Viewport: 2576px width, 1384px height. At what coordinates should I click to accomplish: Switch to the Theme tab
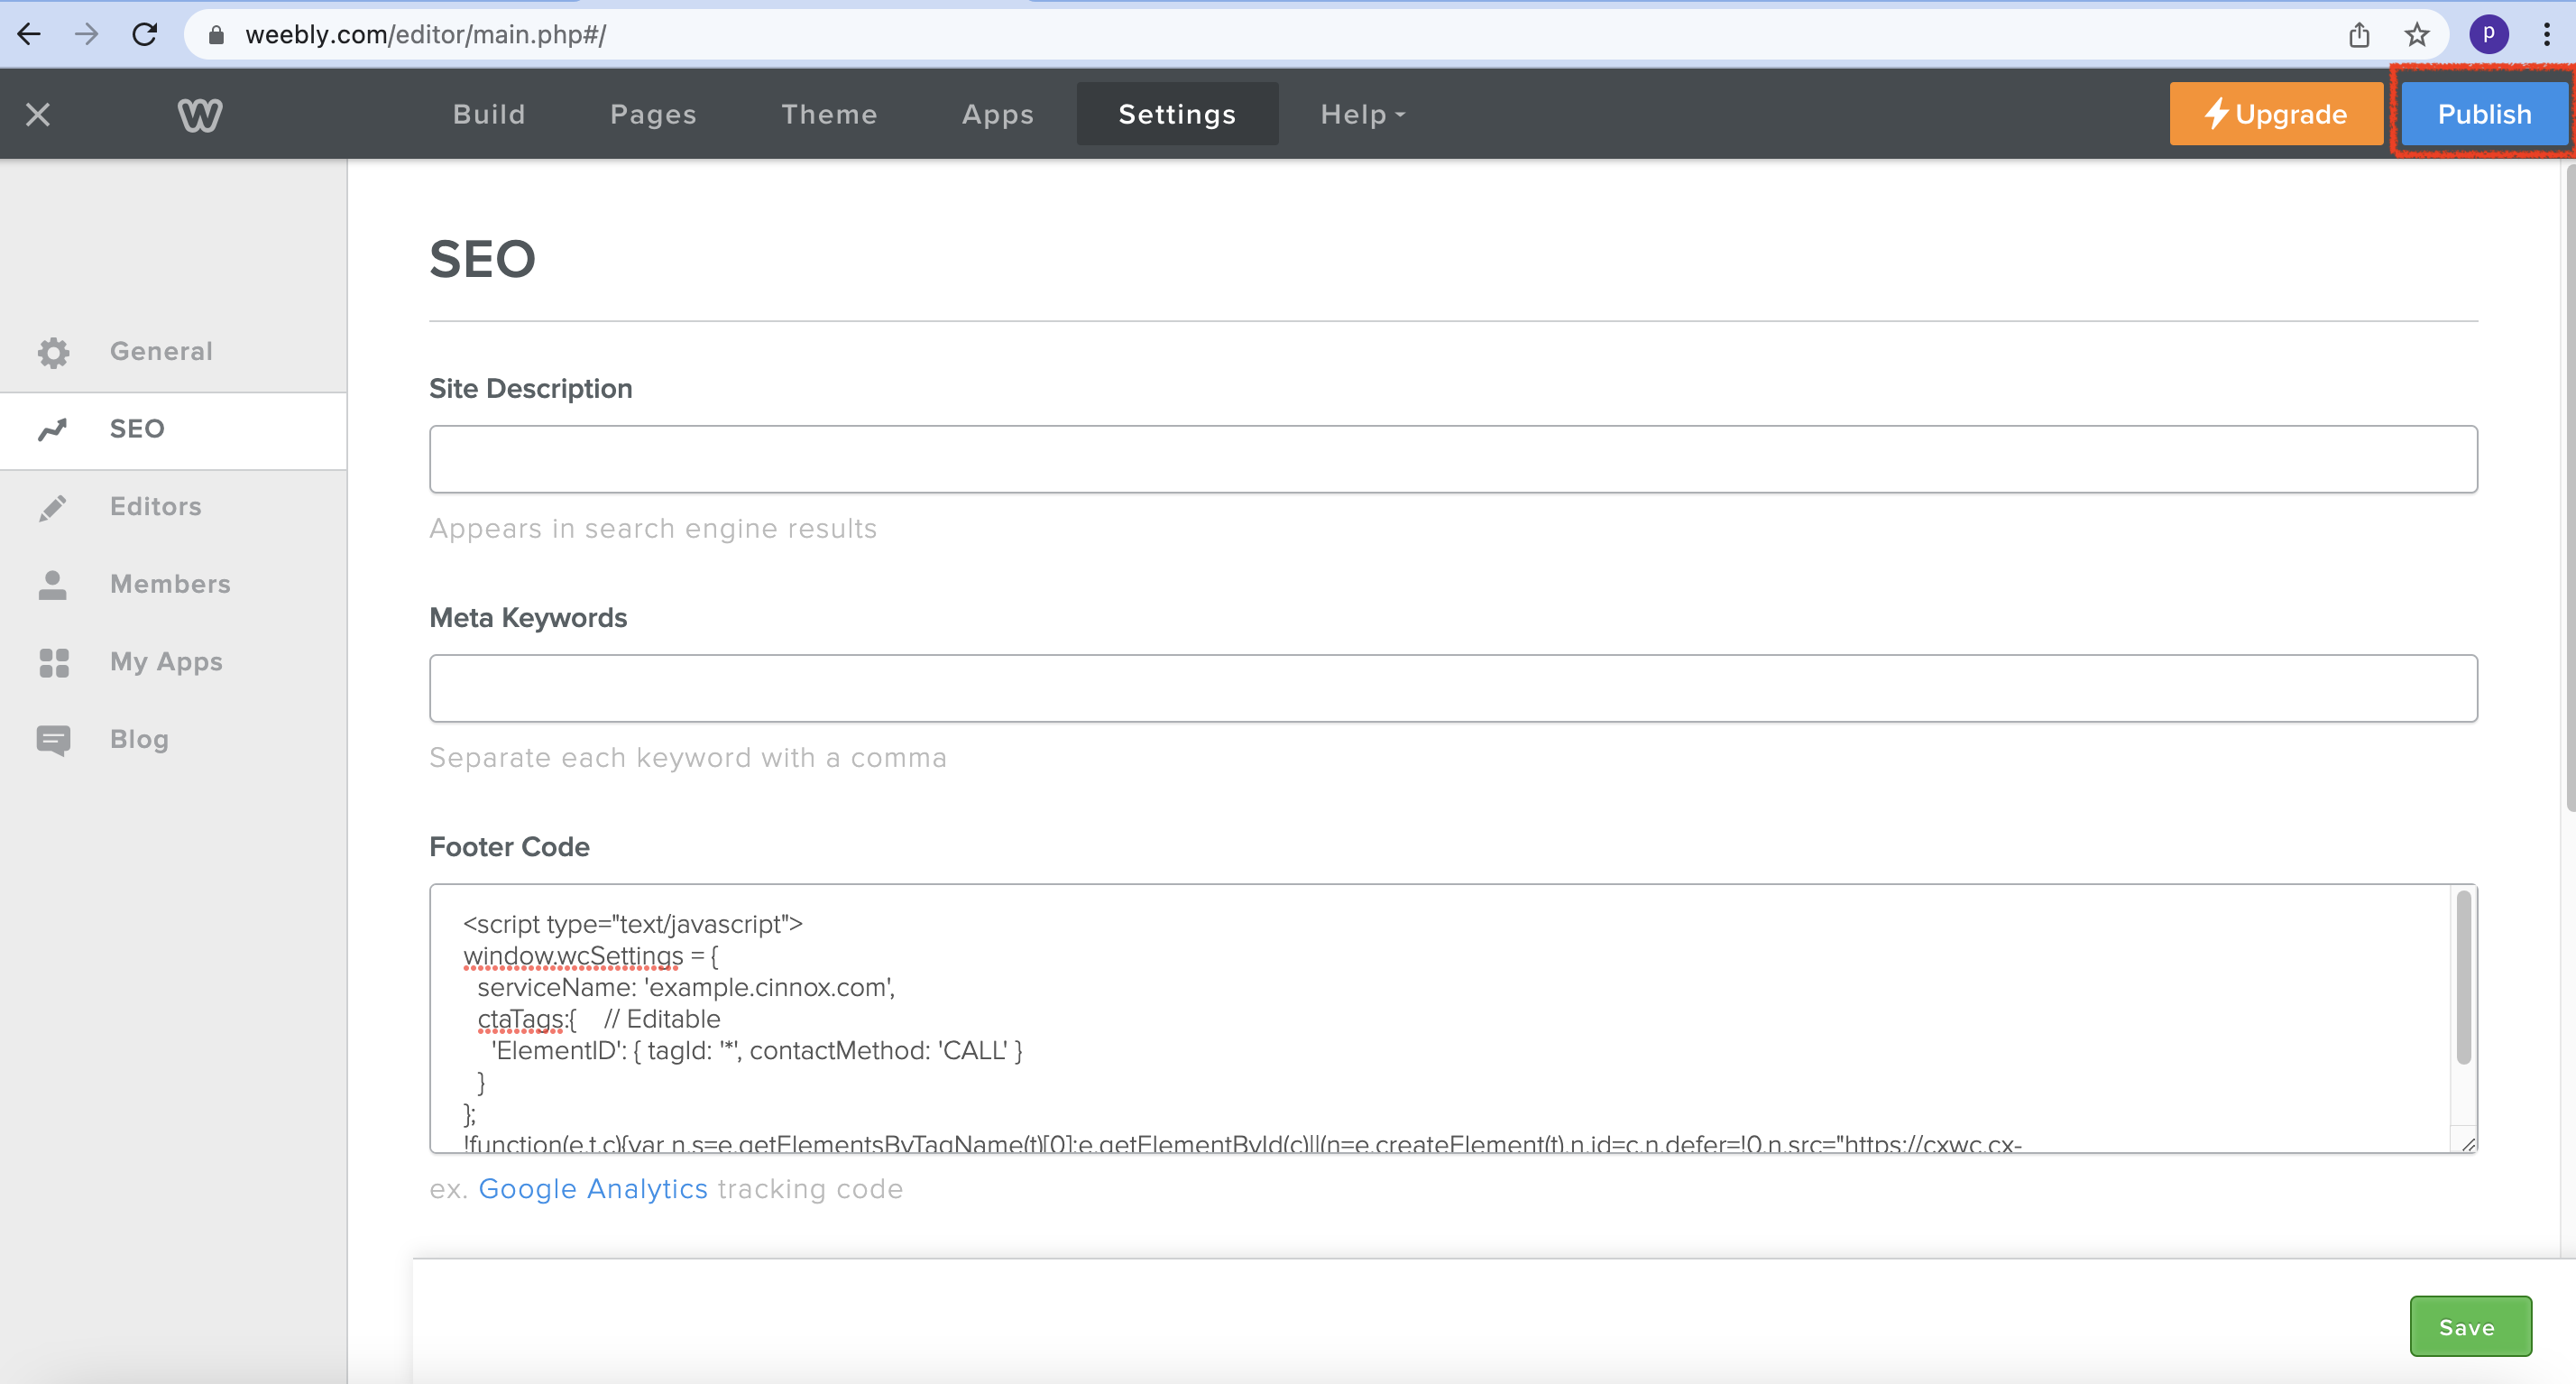tap(829, 115)
